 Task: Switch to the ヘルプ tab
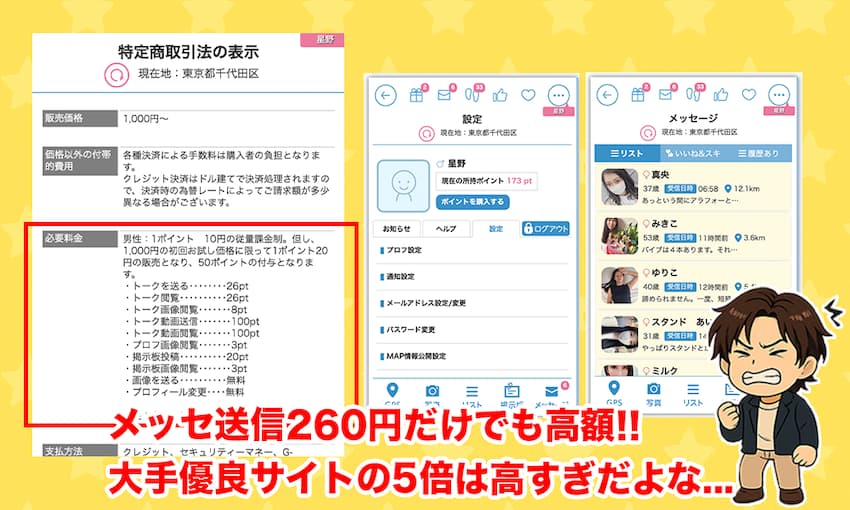coord(446,229)
